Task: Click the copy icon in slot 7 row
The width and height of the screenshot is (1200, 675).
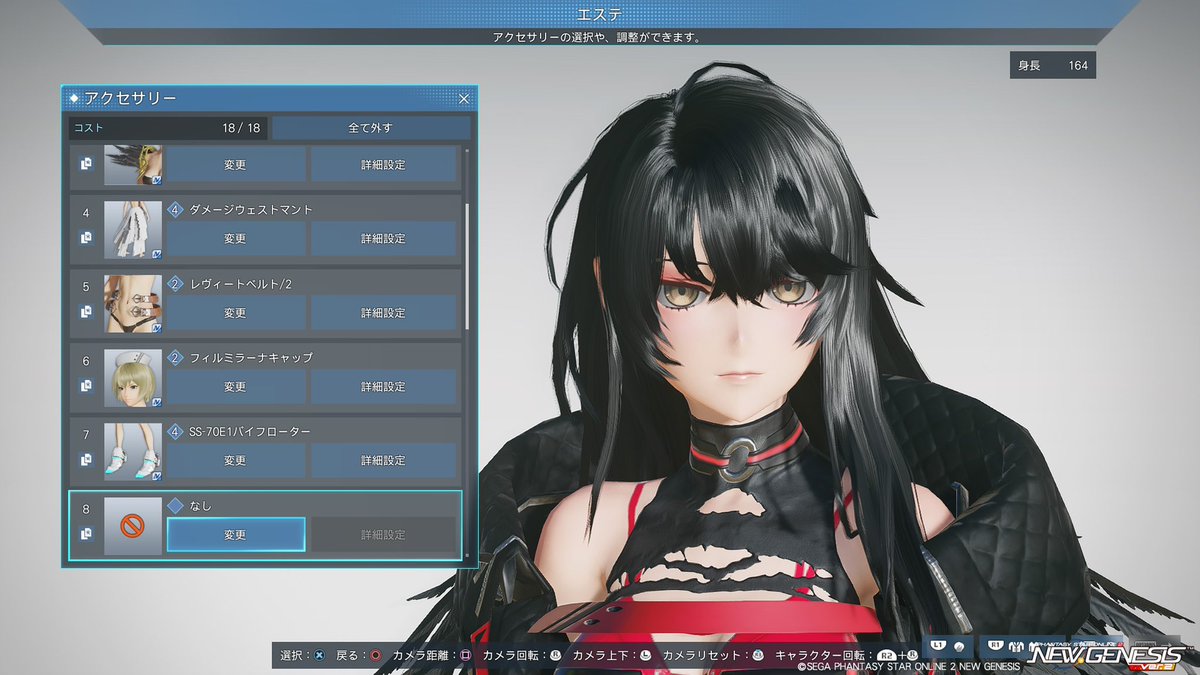Action: [x=86, y=460]
